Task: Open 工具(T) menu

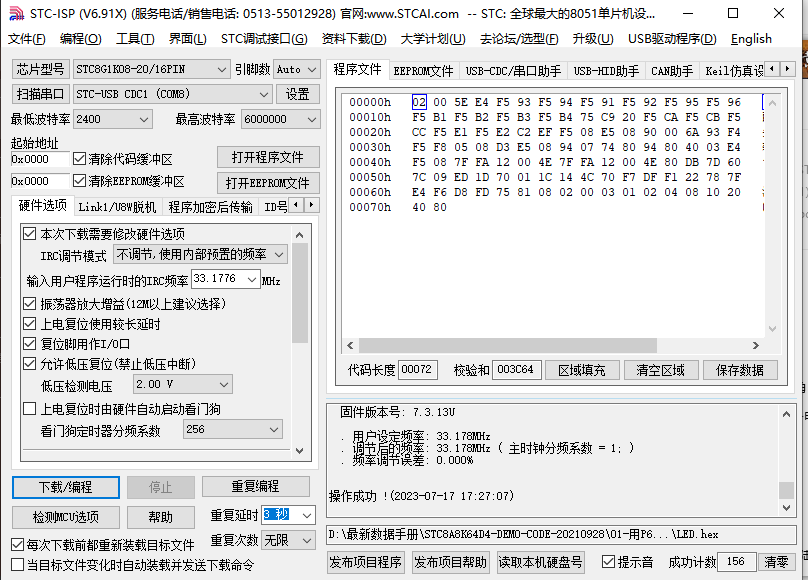Action: [135, 39]
